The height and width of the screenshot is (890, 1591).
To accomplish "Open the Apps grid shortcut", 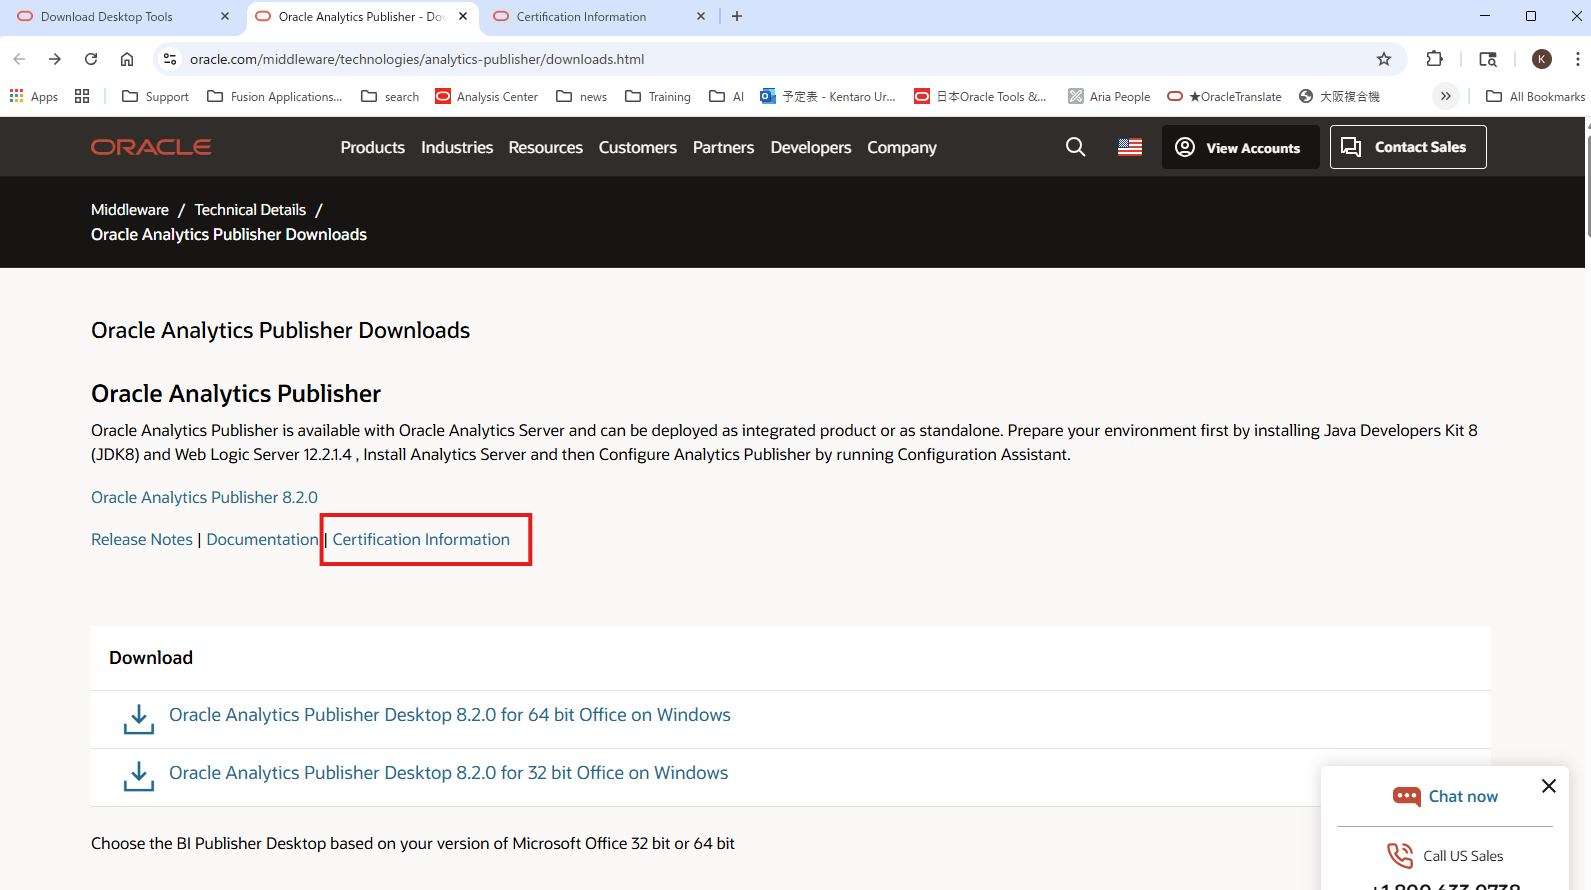I will point(34,96).
